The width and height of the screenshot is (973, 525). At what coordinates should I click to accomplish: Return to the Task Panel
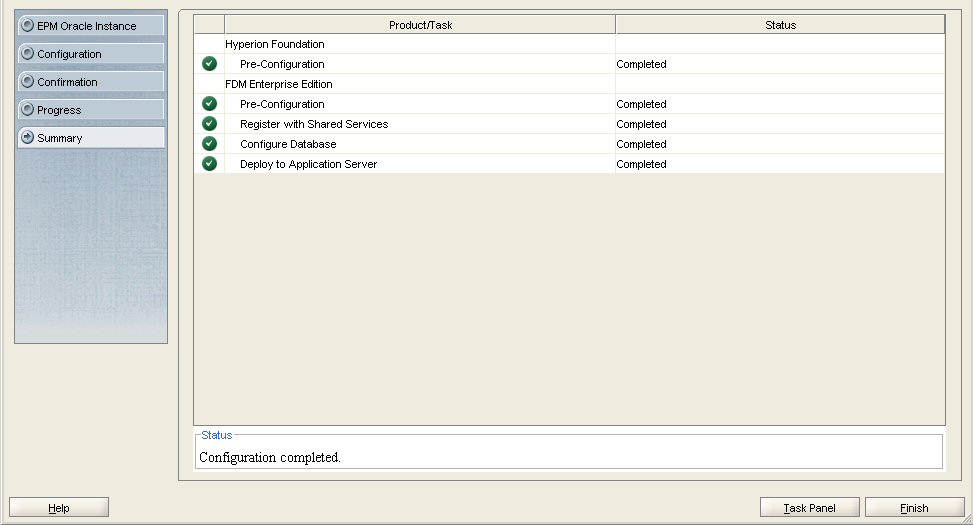tap(809, 508)
